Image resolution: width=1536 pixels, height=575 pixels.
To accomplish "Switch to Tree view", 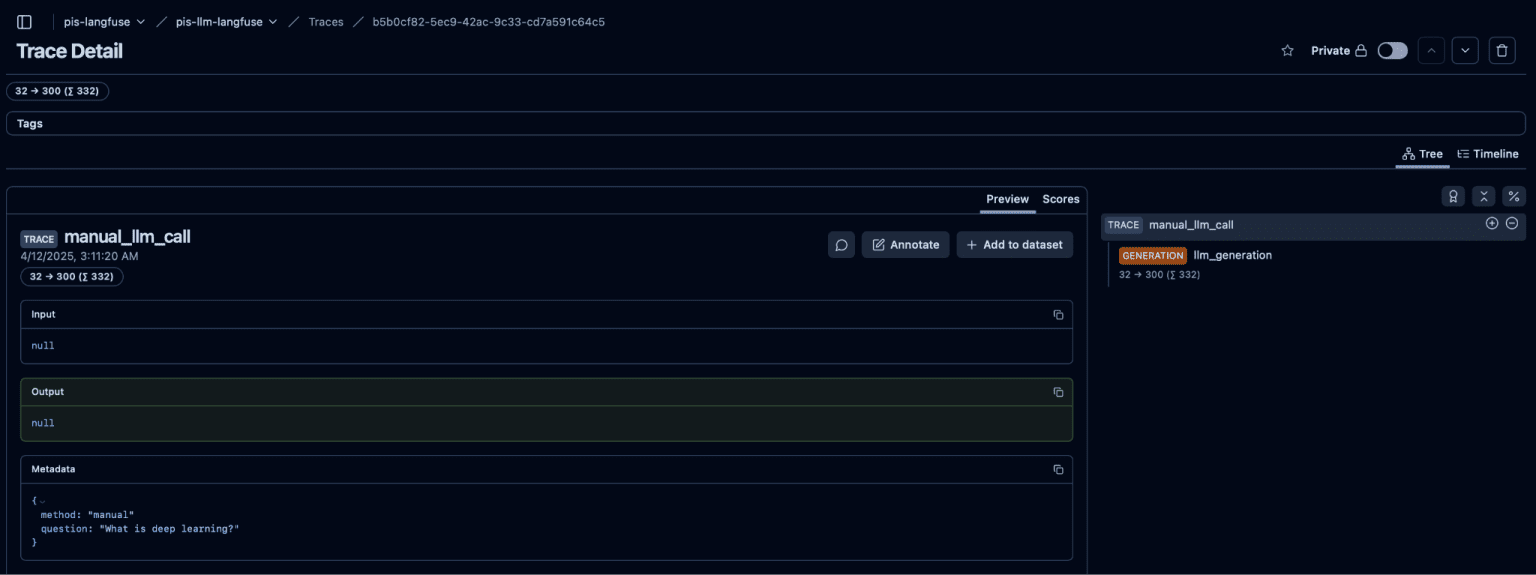I will click(1422, 154).
